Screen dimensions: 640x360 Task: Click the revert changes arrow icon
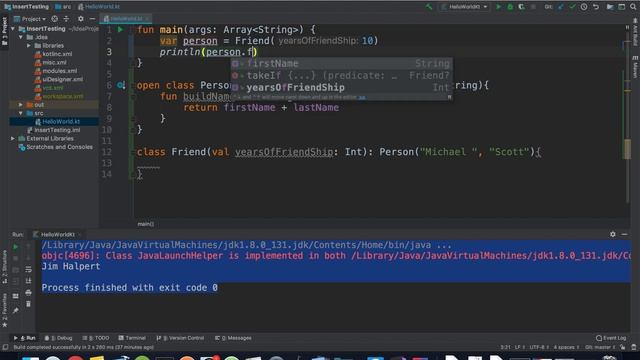tap(596, 7)
